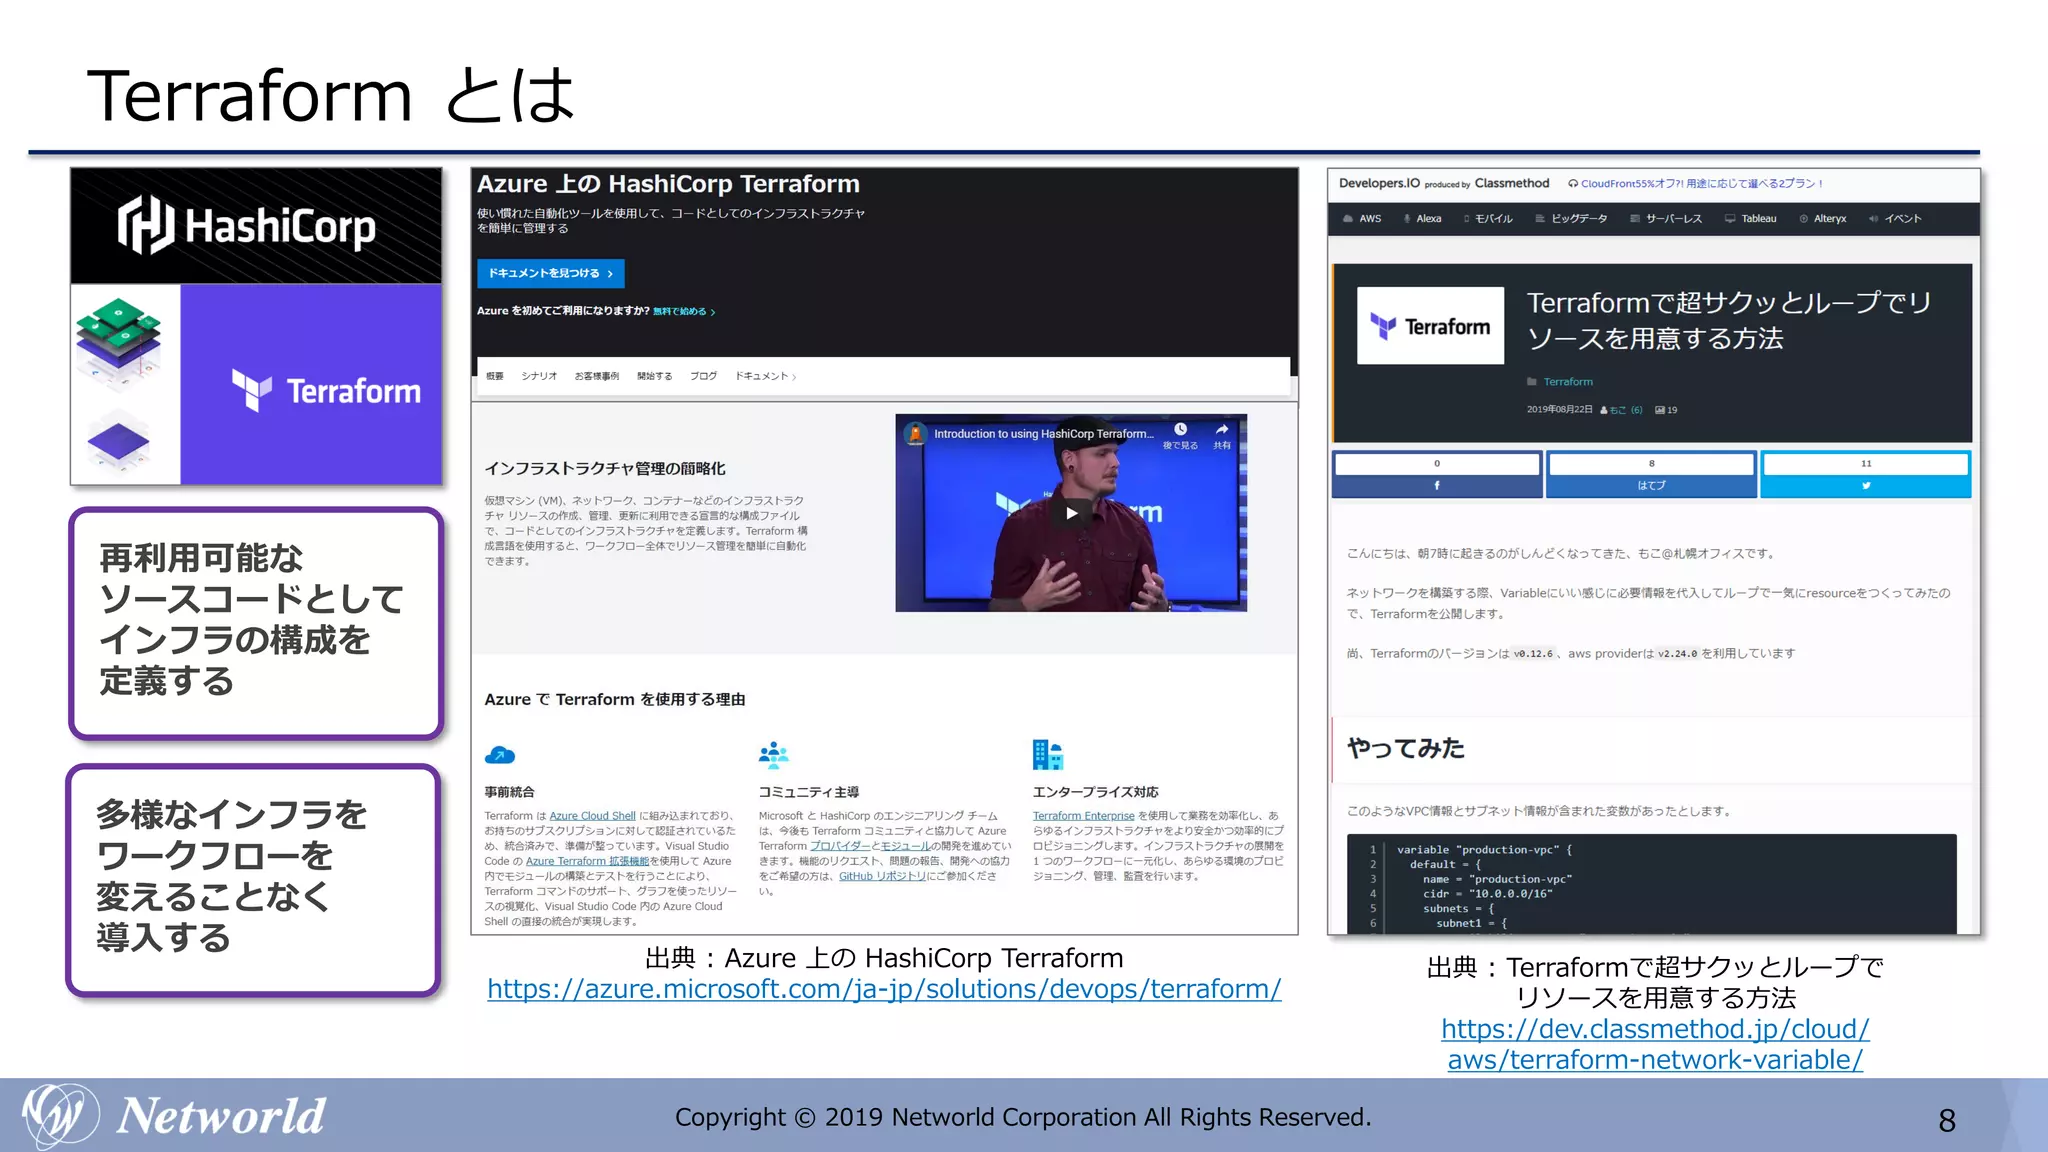
Task: Open the ビッグデータ menu item
Action: [1571, 219]
